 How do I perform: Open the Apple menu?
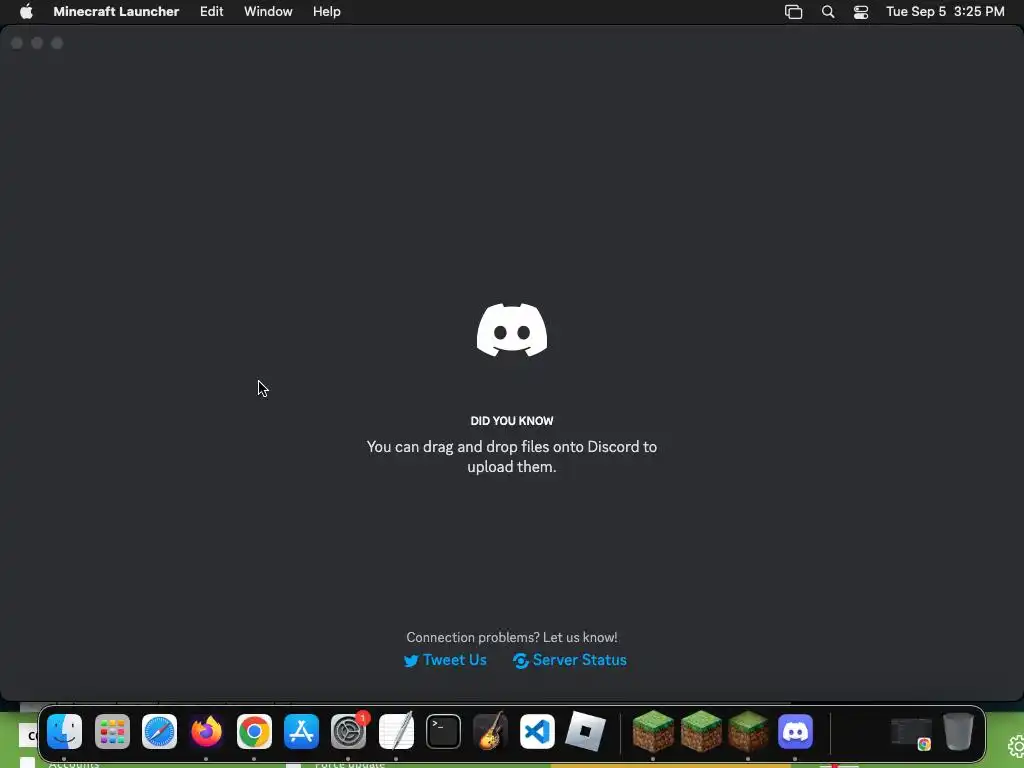[x=26, y=11]
